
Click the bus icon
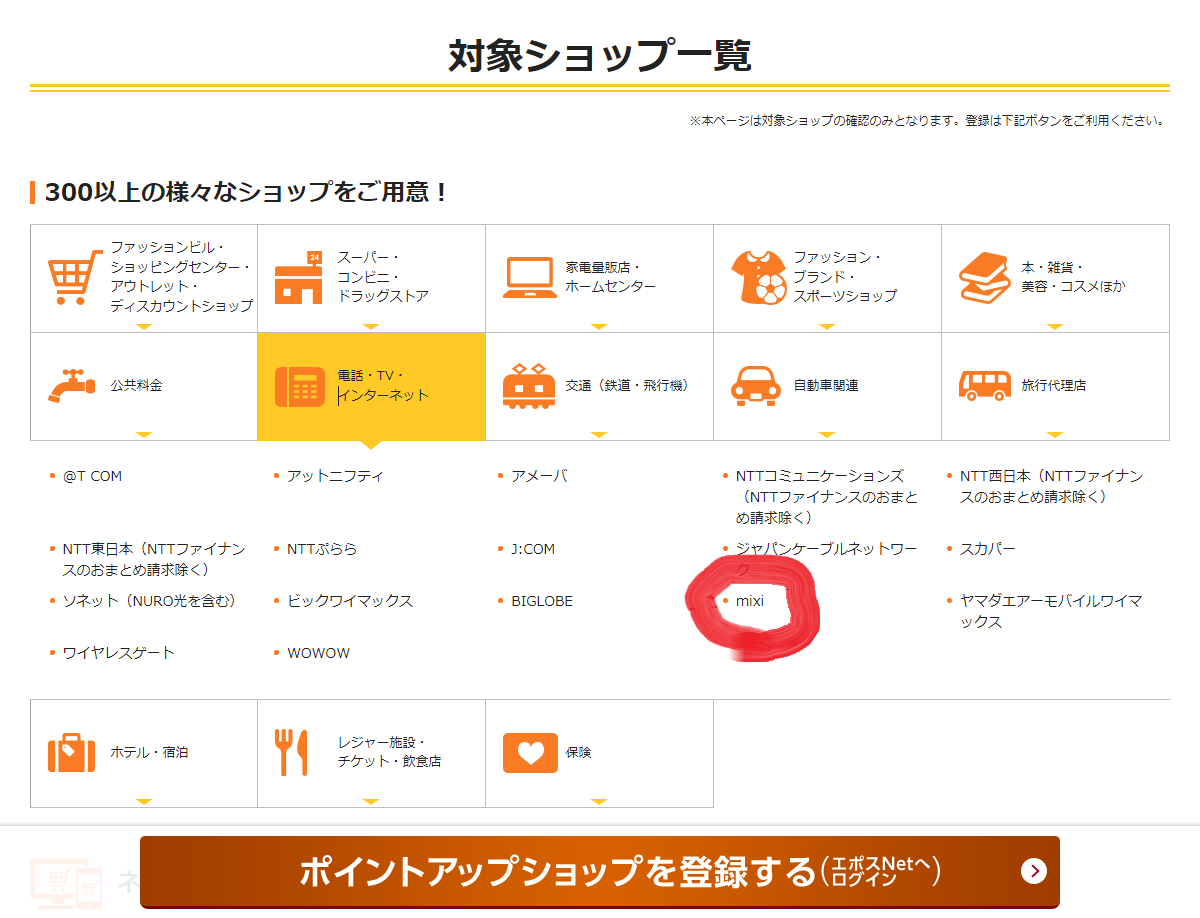click(x=986, y=386)
